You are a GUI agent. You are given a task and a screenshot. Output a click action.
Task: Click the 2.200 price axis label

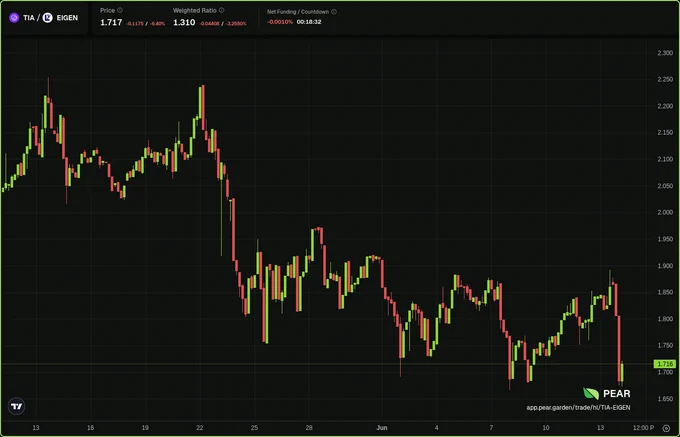tap(665, 106)
